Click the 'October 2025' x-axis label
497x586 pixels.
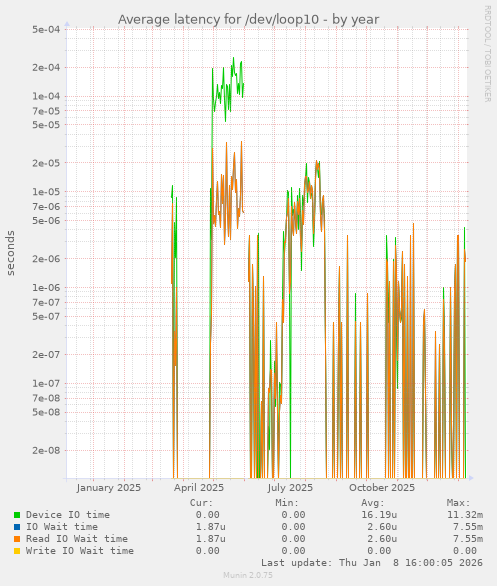tap(382, 488)
